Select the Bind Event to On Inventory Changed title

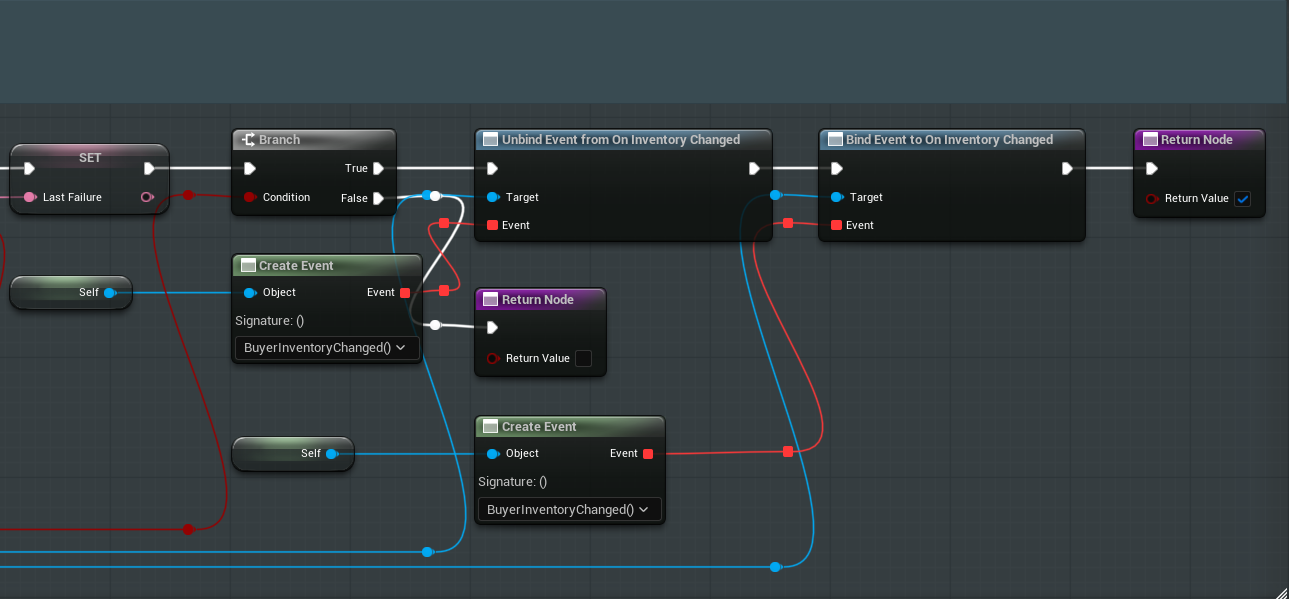(949, 140)
